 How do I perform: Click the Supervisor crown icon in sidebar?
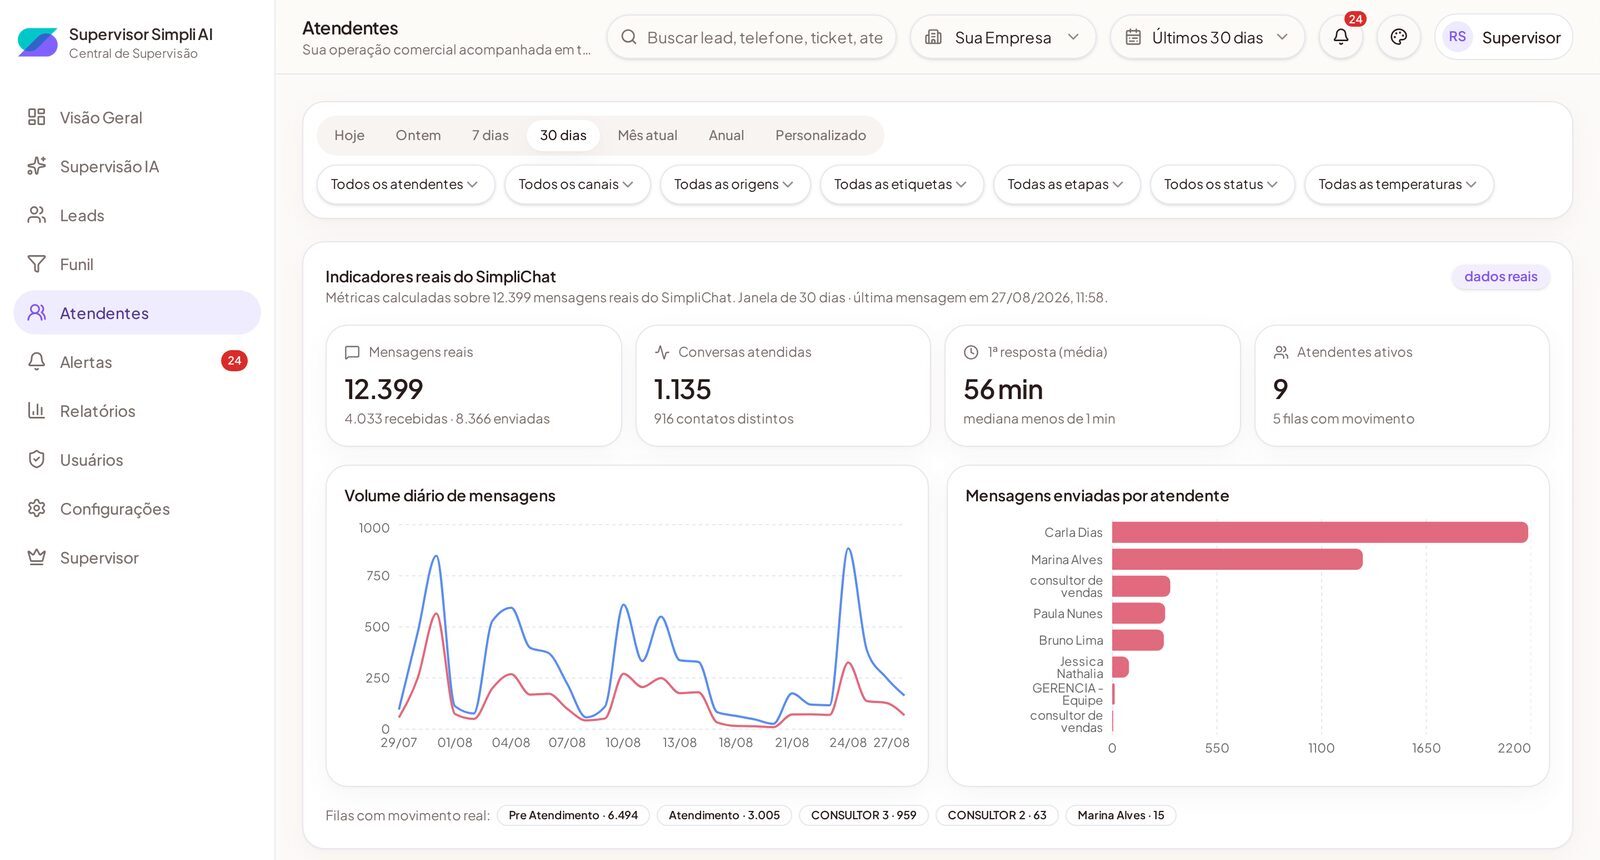coord(36,558)
